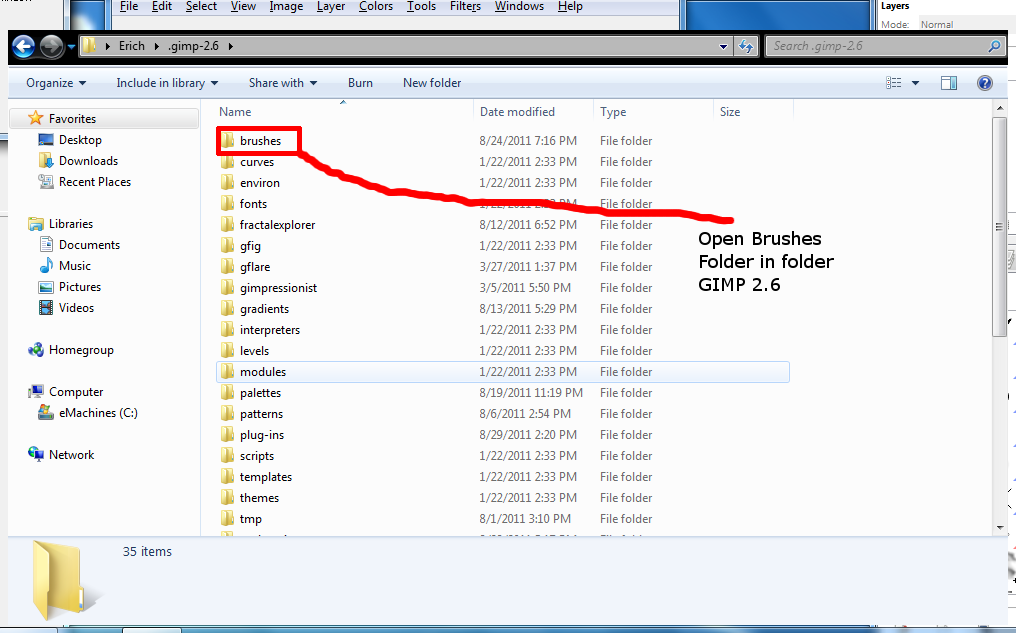Click the .gimp-2.6 breadcrumb
This screenshot has width=1016, height=633.
[x=193, y=46]
